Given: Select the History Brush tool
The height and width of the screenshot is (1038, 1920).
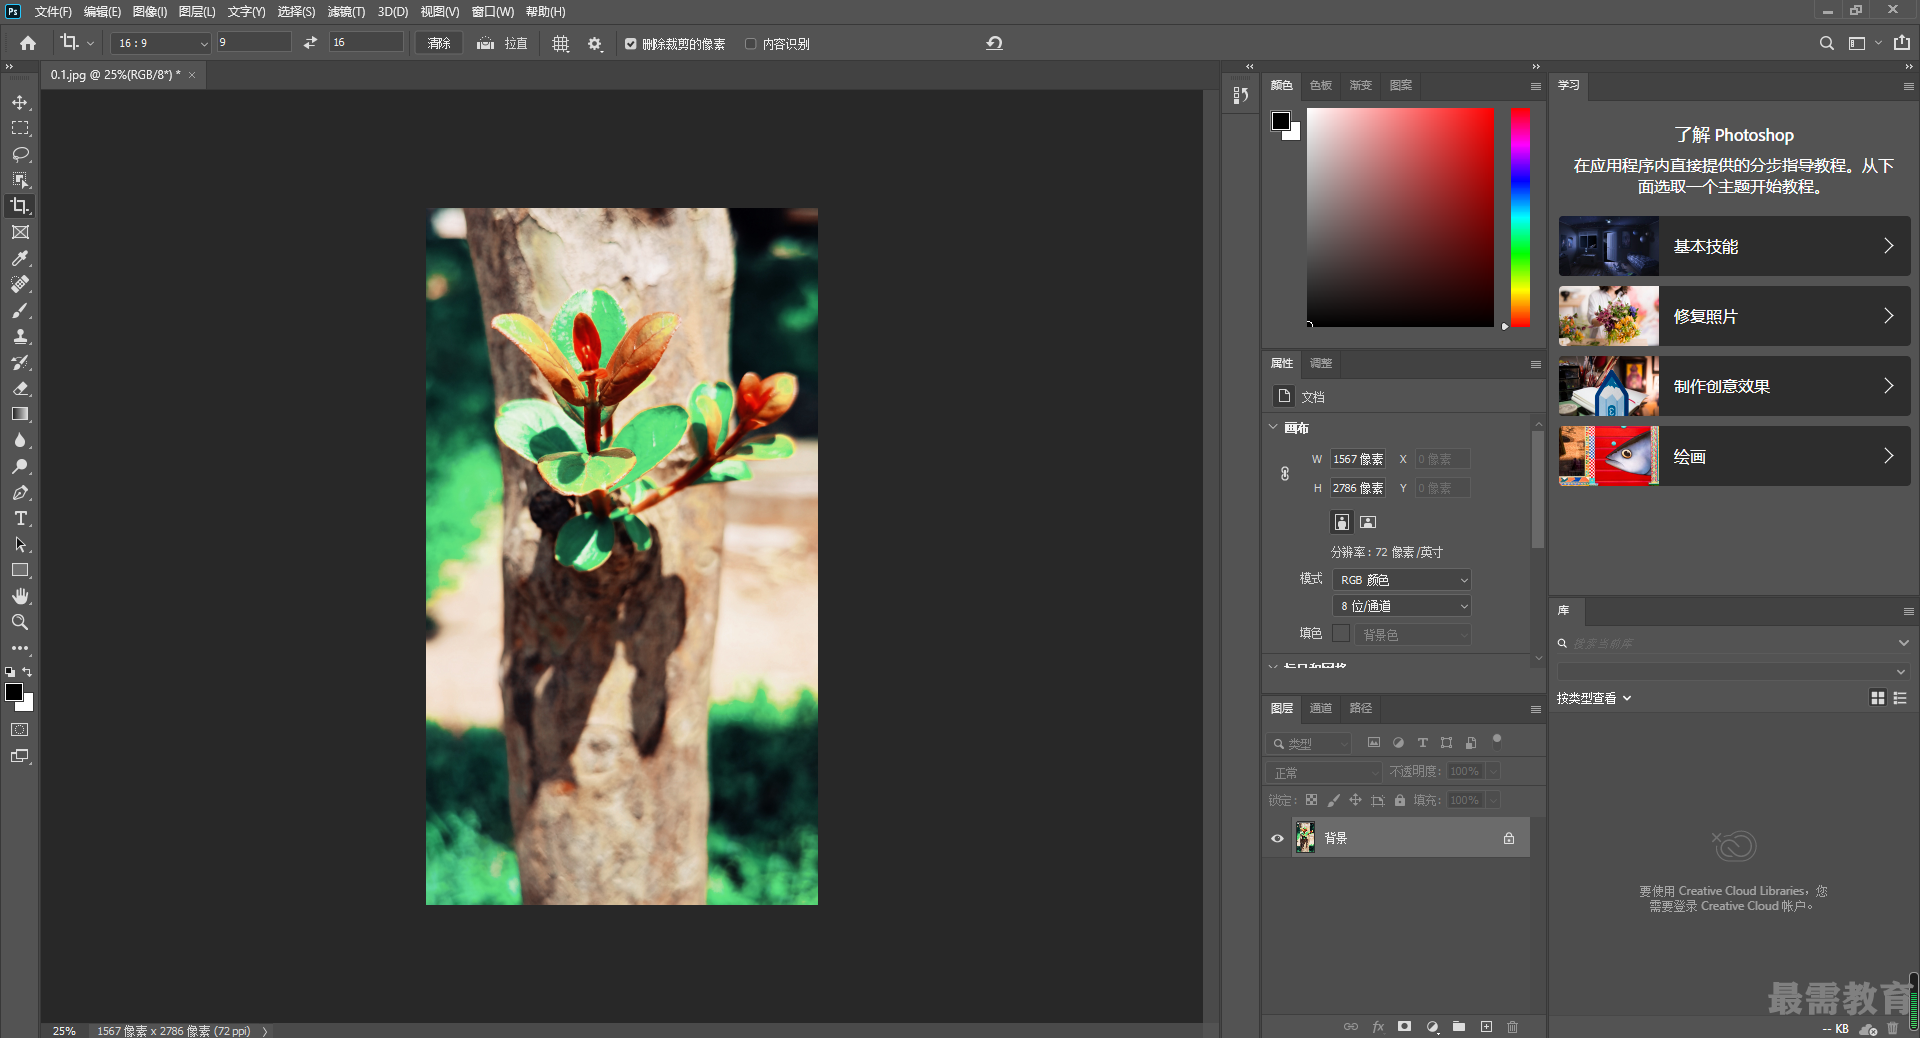Looking at the screenshot, I should coord(20,362).
